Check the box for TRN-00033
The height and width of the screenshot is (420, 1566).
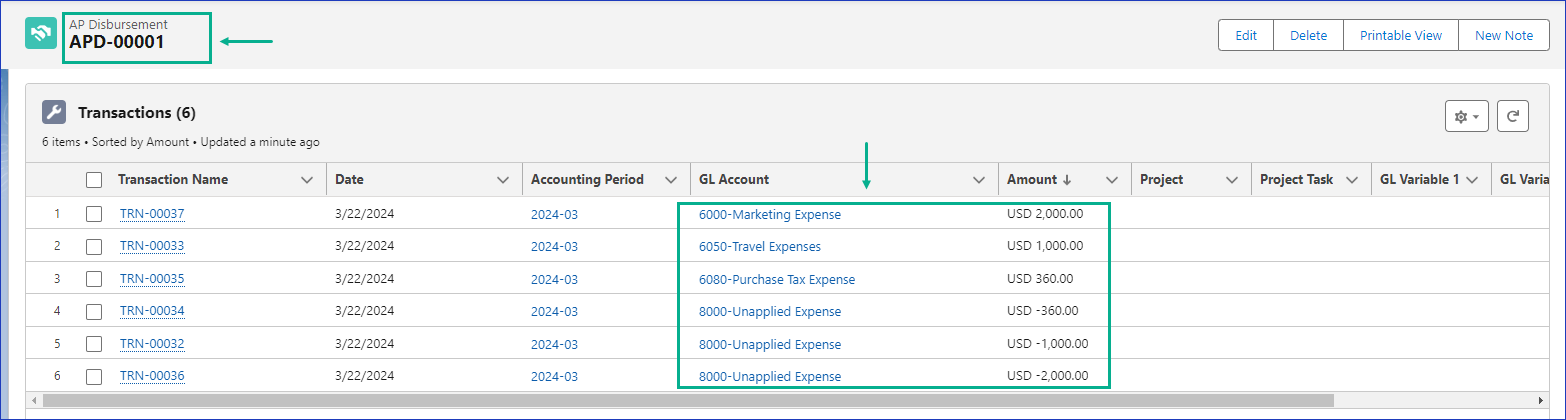tap(94, 246)
